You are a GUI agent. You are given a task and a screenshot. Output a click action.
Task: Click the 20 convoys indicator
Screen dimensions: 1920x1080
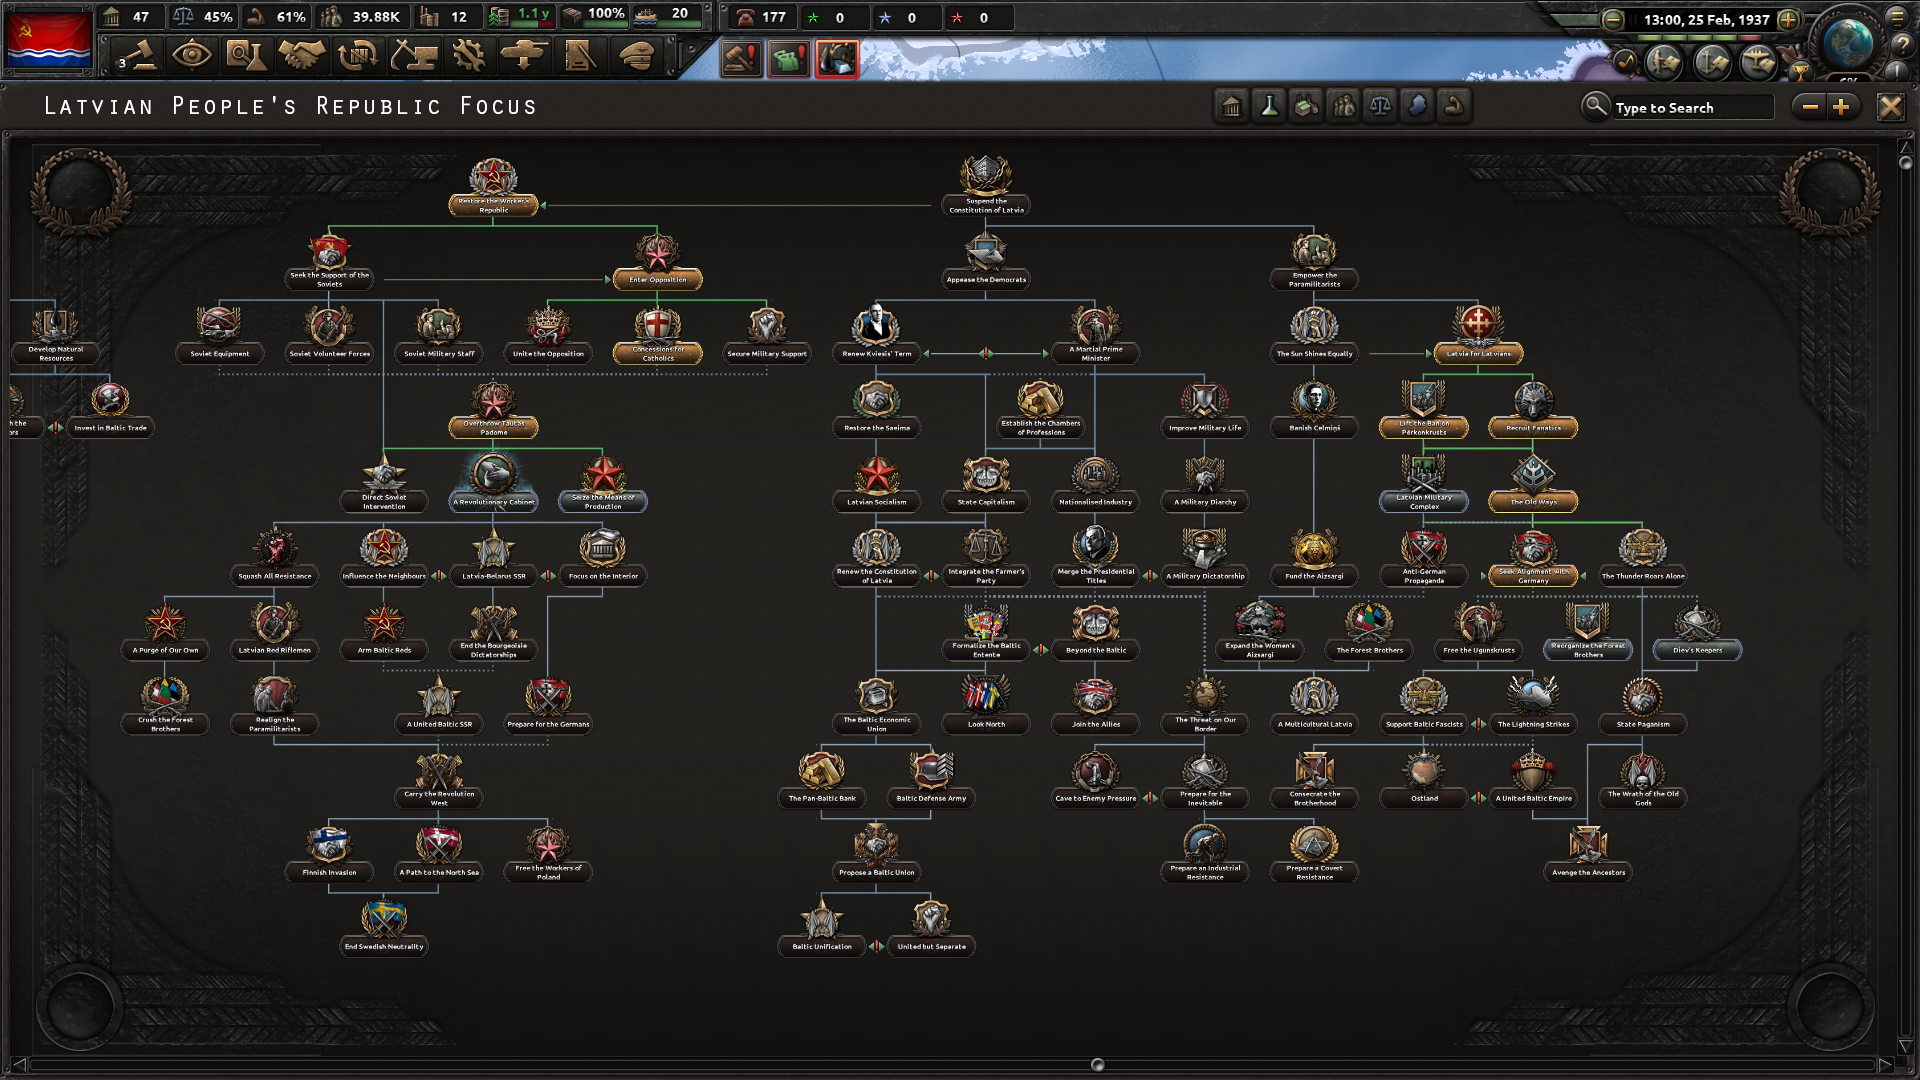665,15
